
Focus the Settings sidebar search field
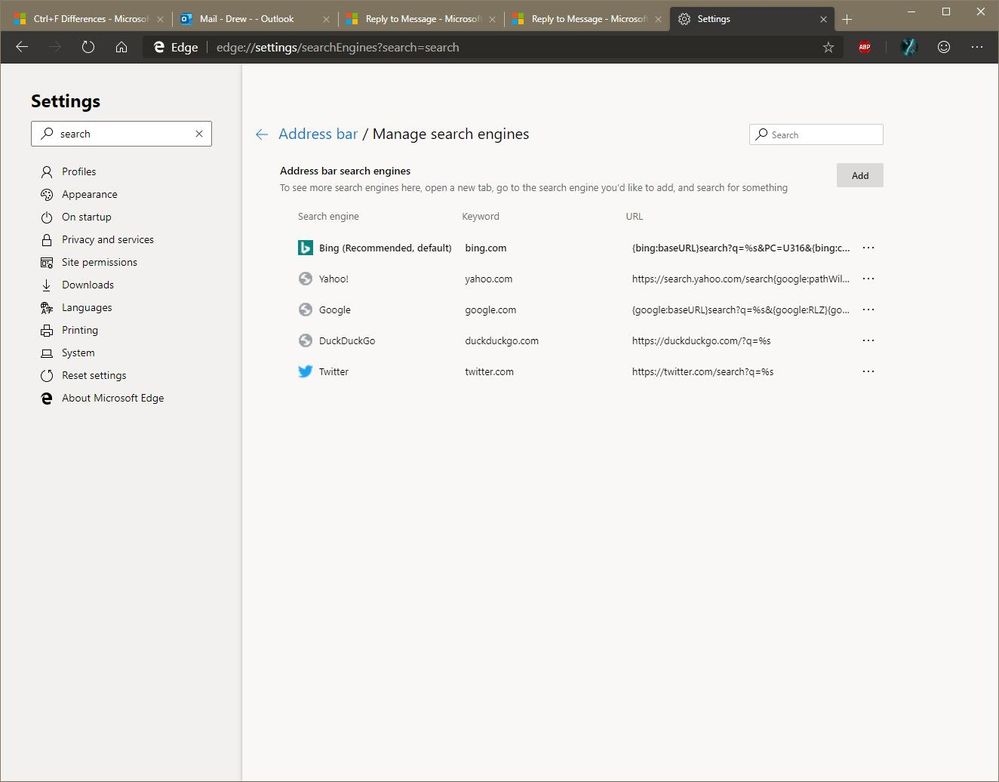121,134
